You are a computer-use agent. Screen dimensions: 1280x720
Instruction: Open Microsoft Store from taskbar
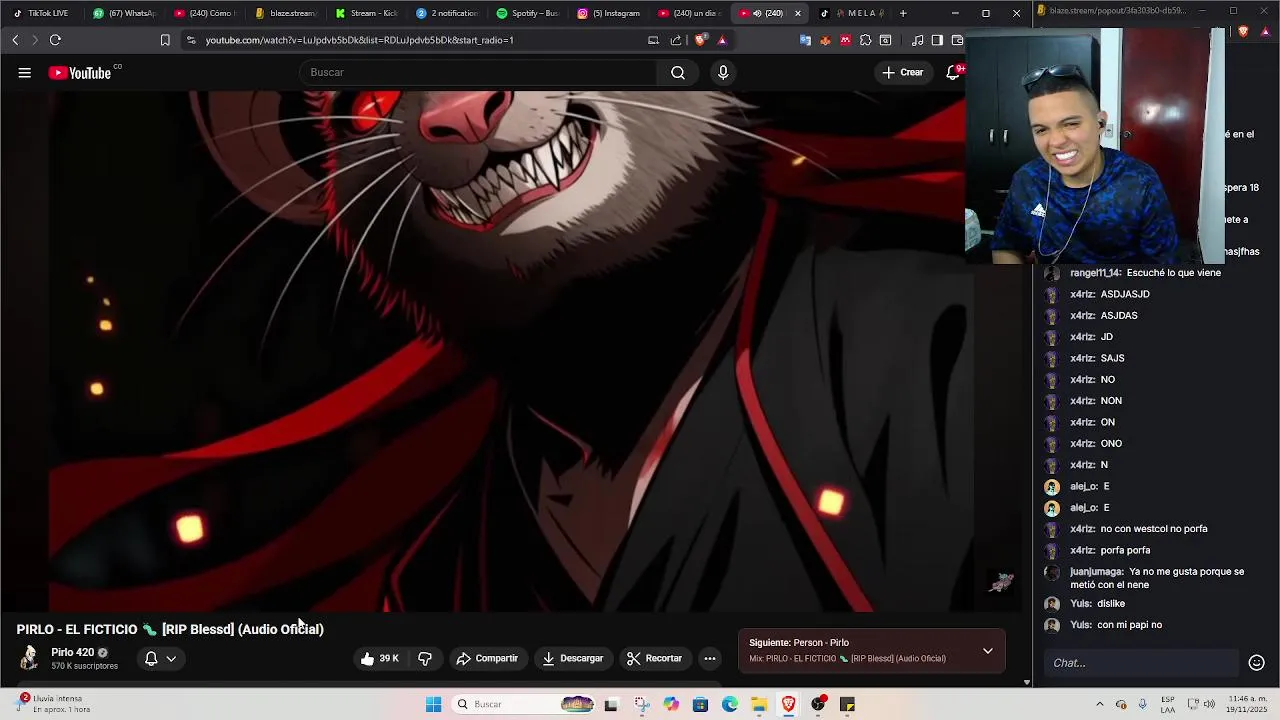[700, 704]
